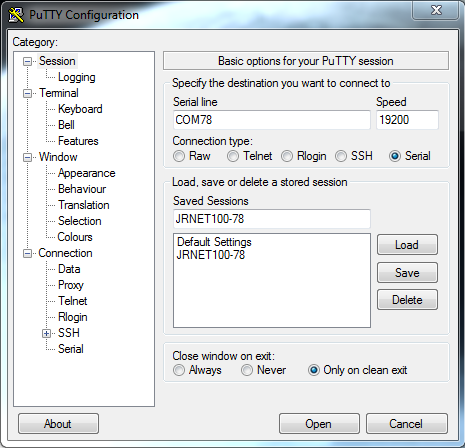
Task: Go to Keyboard settings
Action: point(80,109)
